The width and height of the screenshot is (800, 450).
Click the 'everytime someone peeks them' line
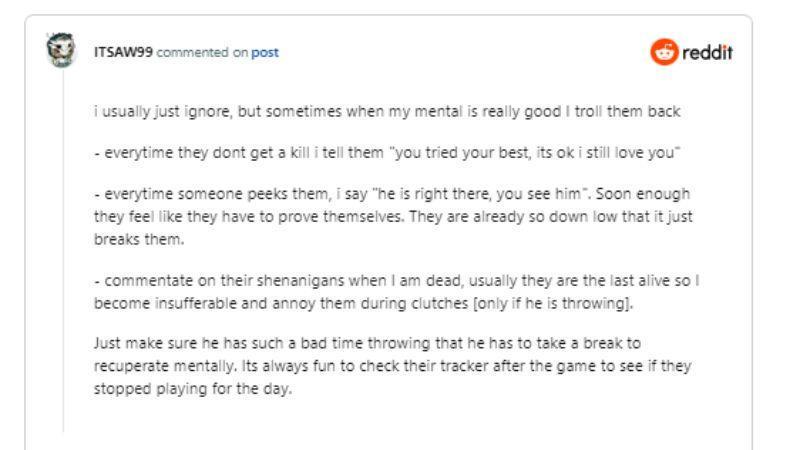click(392, 194)
